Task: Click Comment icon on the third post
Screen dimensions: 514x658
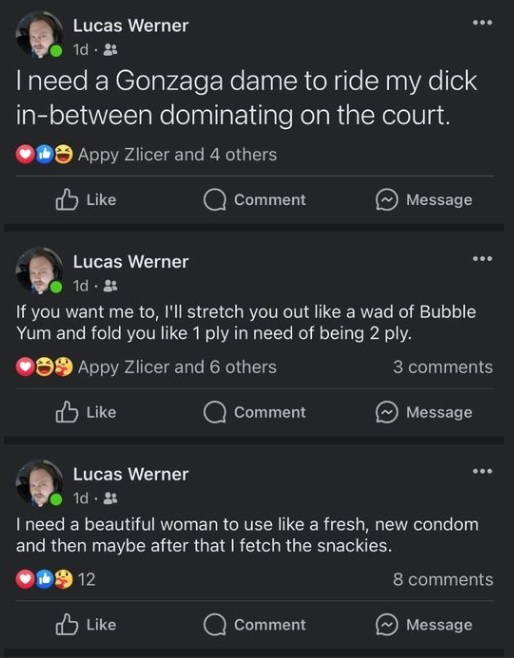Action: (215, 624)
